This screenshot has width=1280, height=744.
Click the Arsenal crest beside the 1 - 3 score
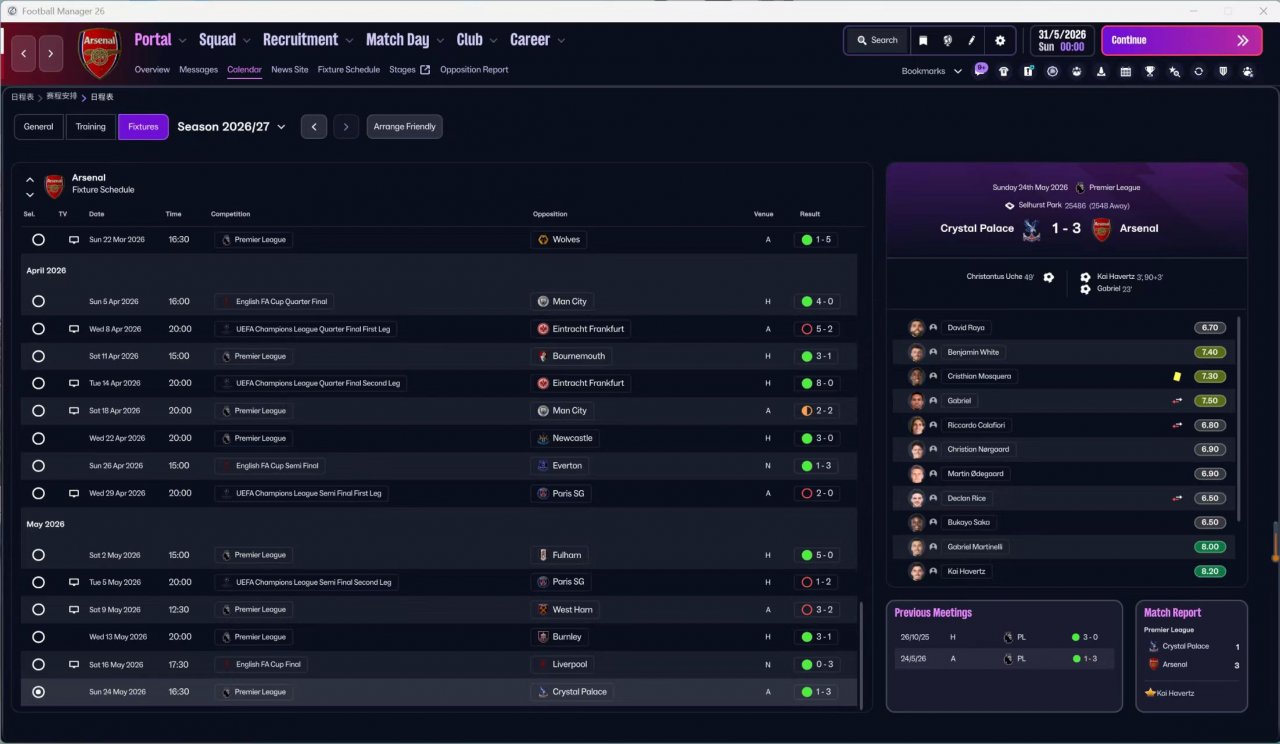click(1101, 229)
